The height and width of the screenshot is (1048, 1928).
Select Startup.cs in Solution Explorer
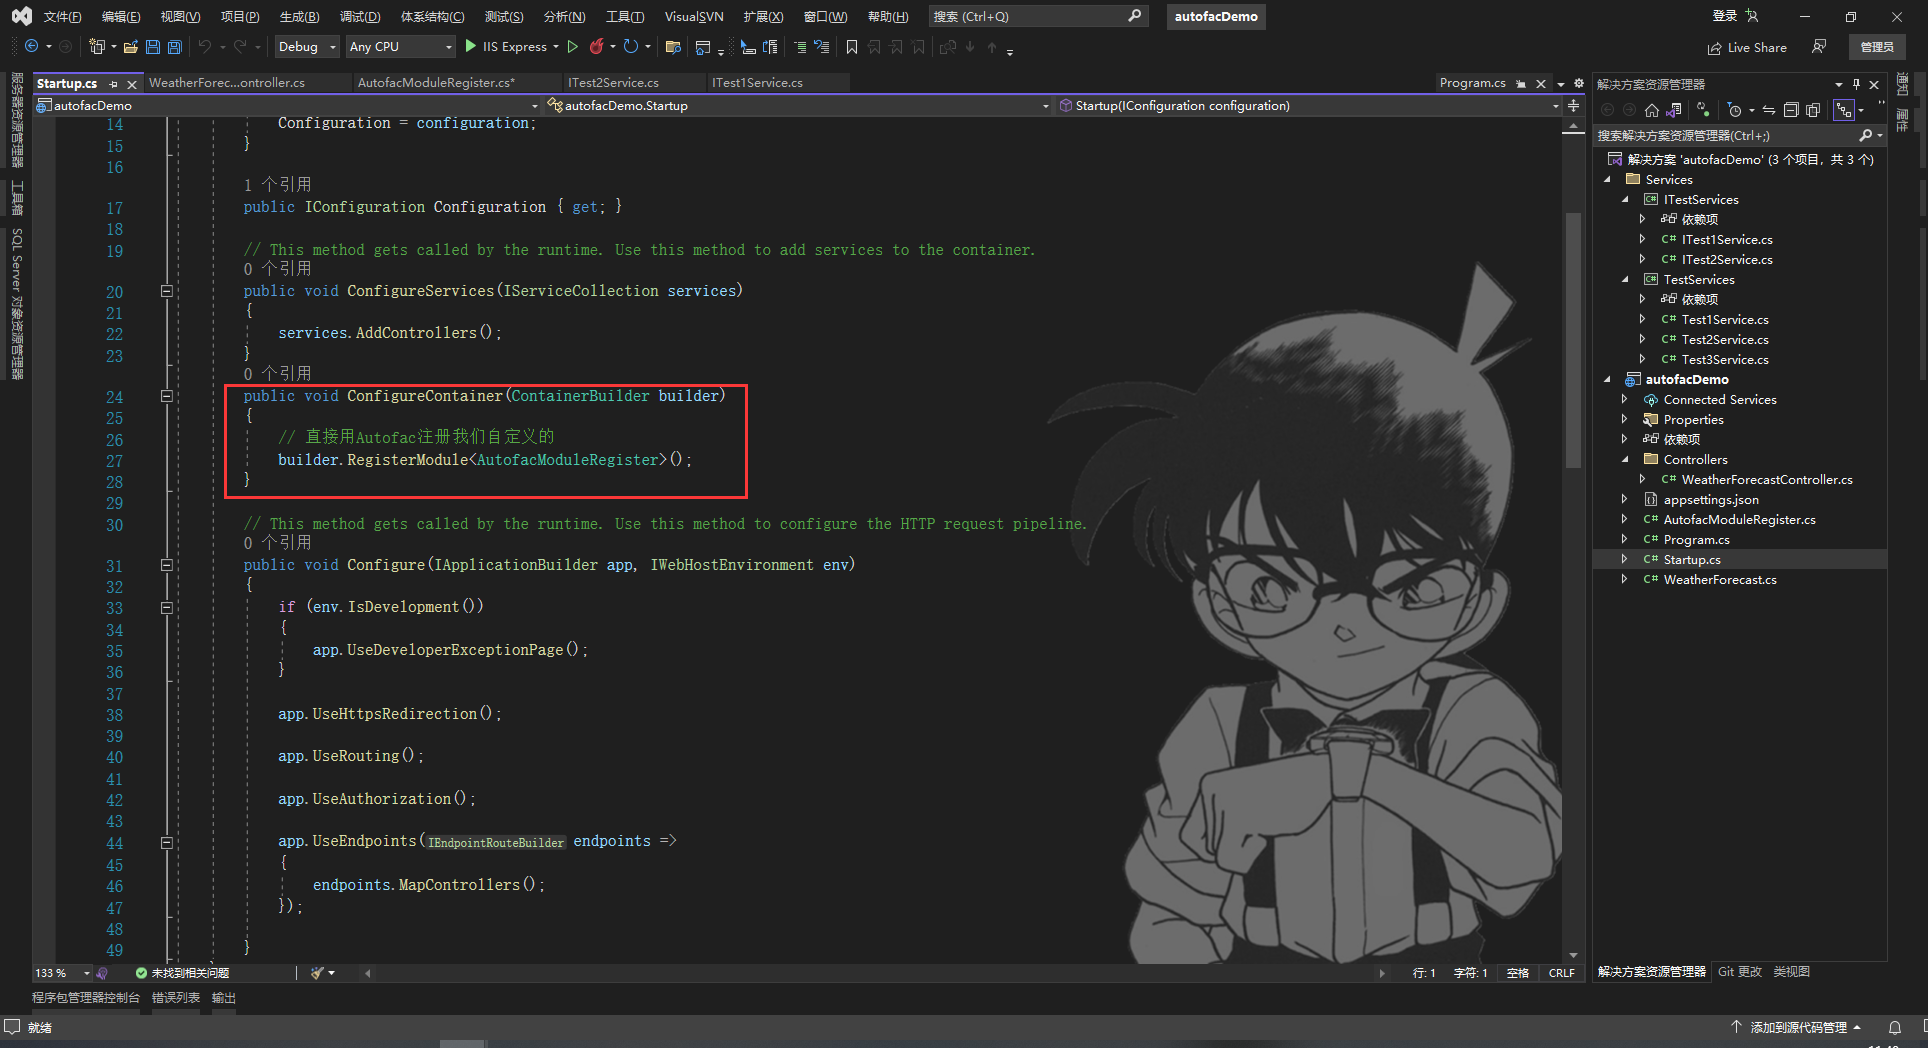pos(1692,560)
